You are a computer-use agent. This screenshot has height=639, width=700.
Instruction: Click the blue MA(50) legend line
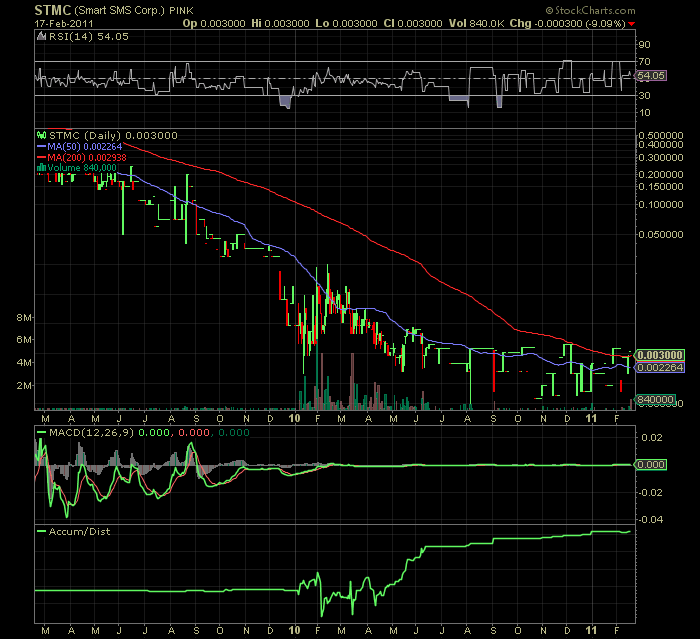click(41, 146)
